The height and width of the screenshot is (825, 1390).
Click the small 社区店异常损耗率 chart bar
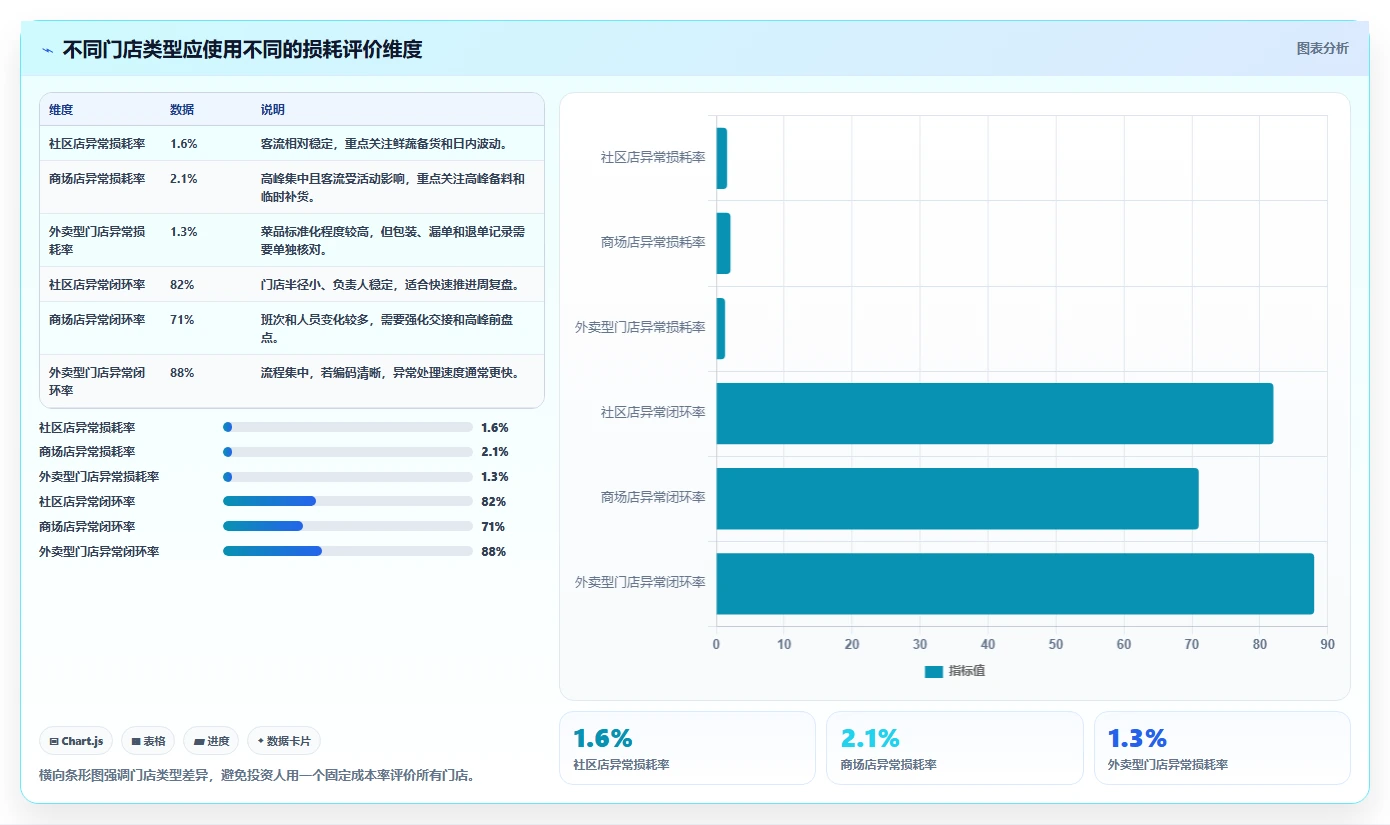(x=721, y=158)
